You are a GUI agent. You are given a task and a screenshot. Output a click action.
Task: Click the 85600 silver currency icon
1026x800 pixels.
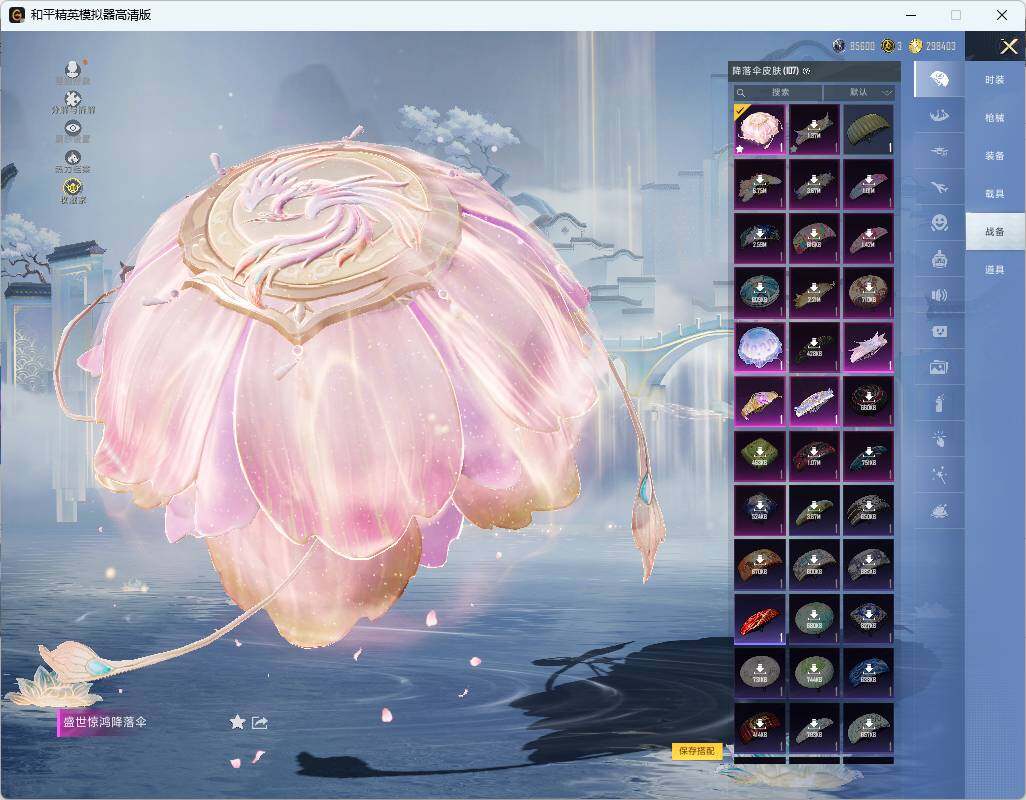[x=839, y=46]
